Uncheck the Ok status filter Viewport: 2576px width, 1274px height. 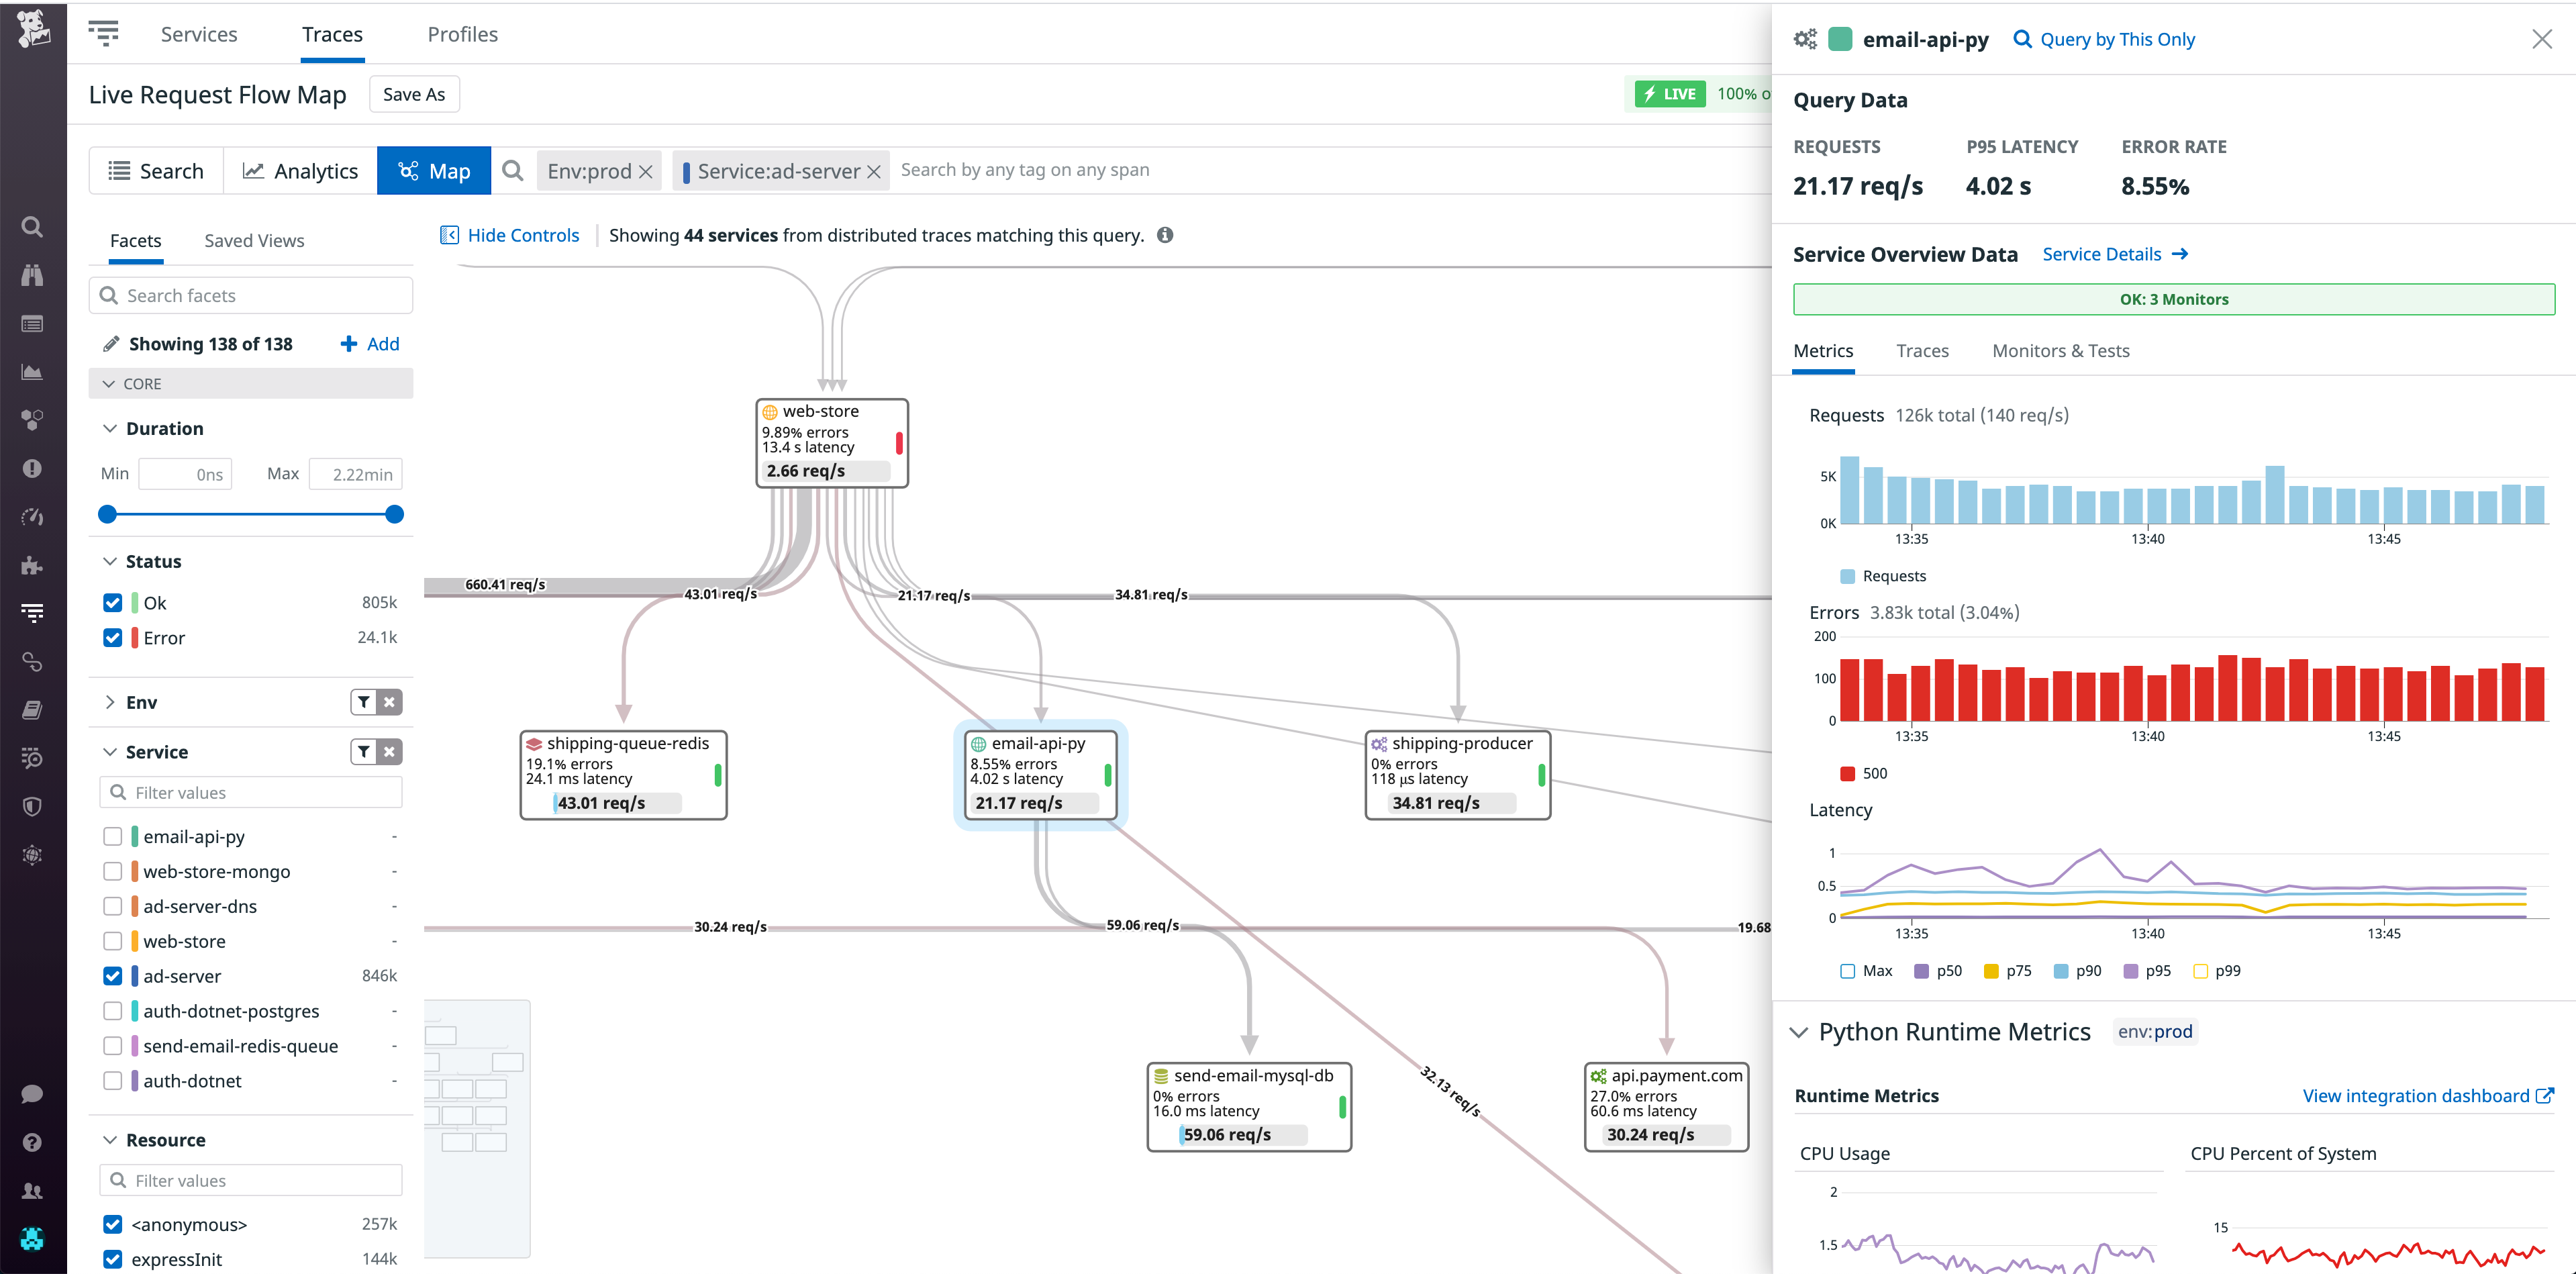pyautogui.click(x=112, y=602)
